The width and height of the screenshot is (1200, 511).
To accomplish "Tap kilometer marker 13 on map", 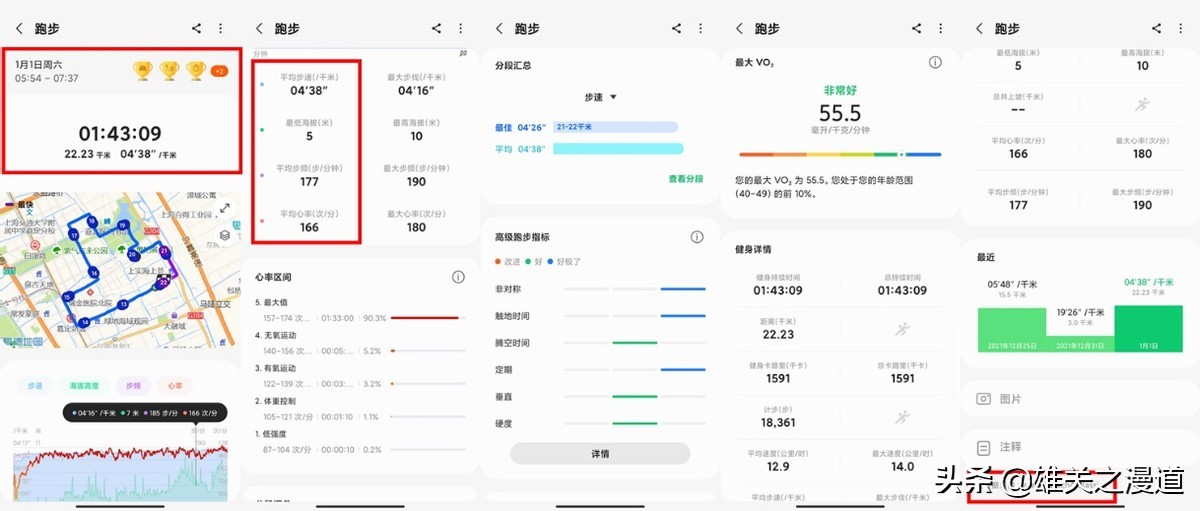I will click(x=123, y=303).
